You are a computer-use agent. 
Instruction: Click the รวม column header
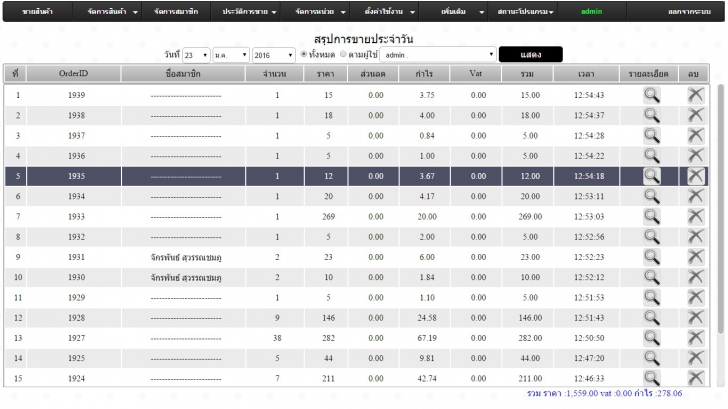(x=527, y=73)
